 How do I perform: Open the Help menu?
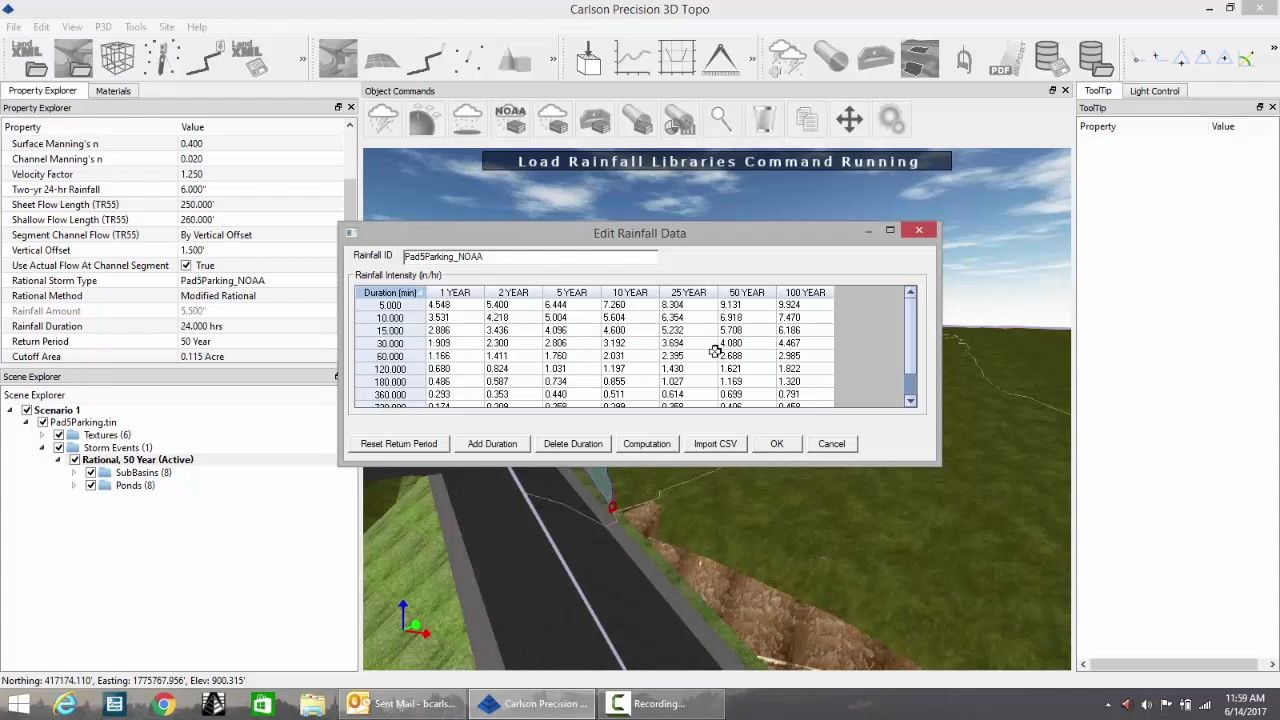(x=197, y=27)
